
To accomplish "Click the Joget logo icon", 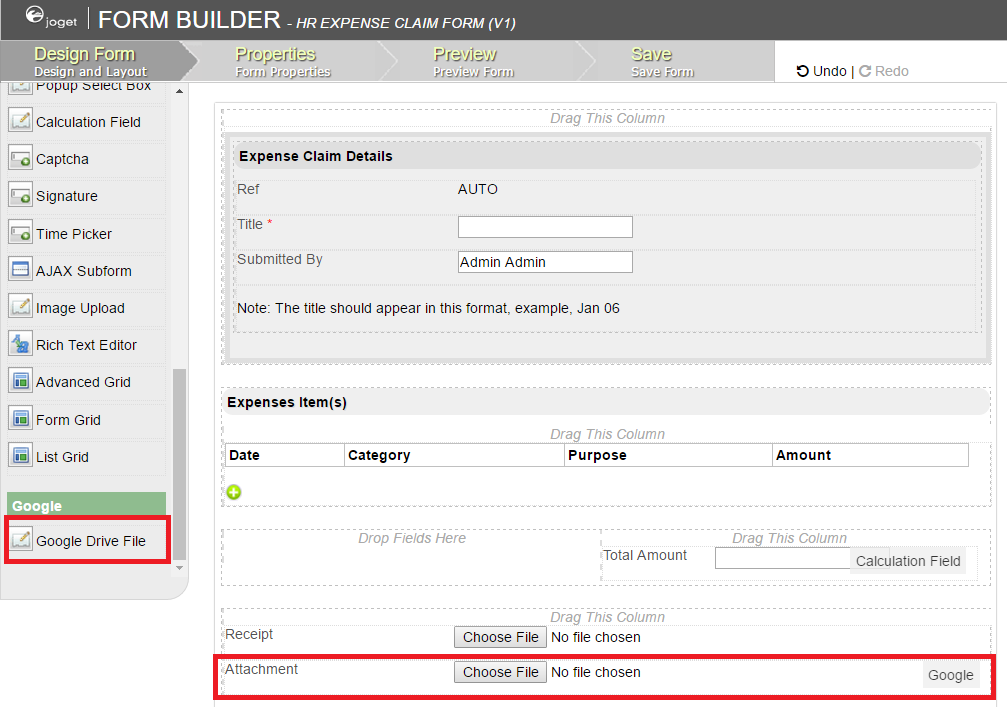I will [35, 15].
